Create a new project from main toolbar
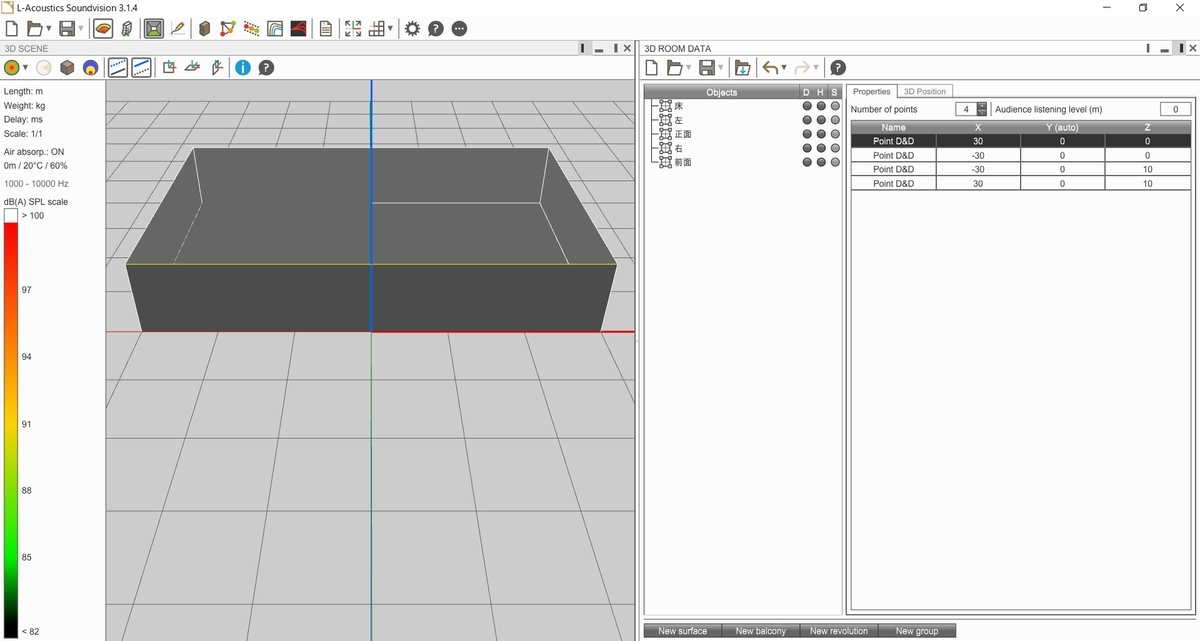This screenshot has width=1200, height=641. click(x=12, y=29)
